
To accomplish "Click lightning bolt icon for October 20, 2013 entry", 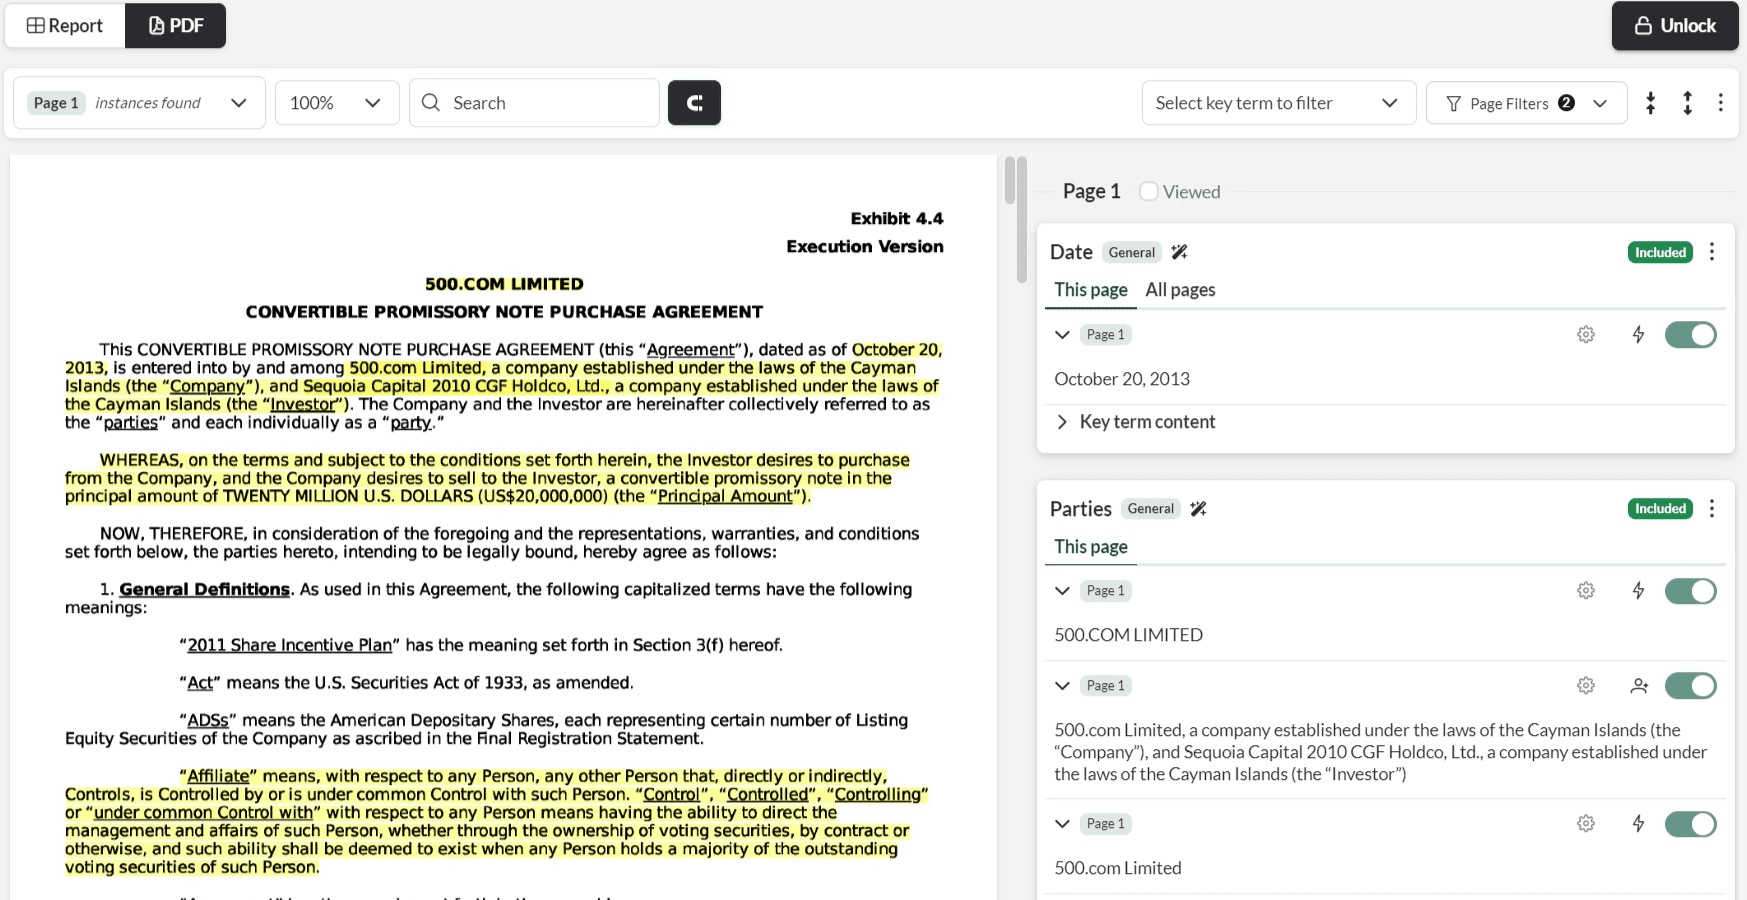I will tap(1638, 335).
